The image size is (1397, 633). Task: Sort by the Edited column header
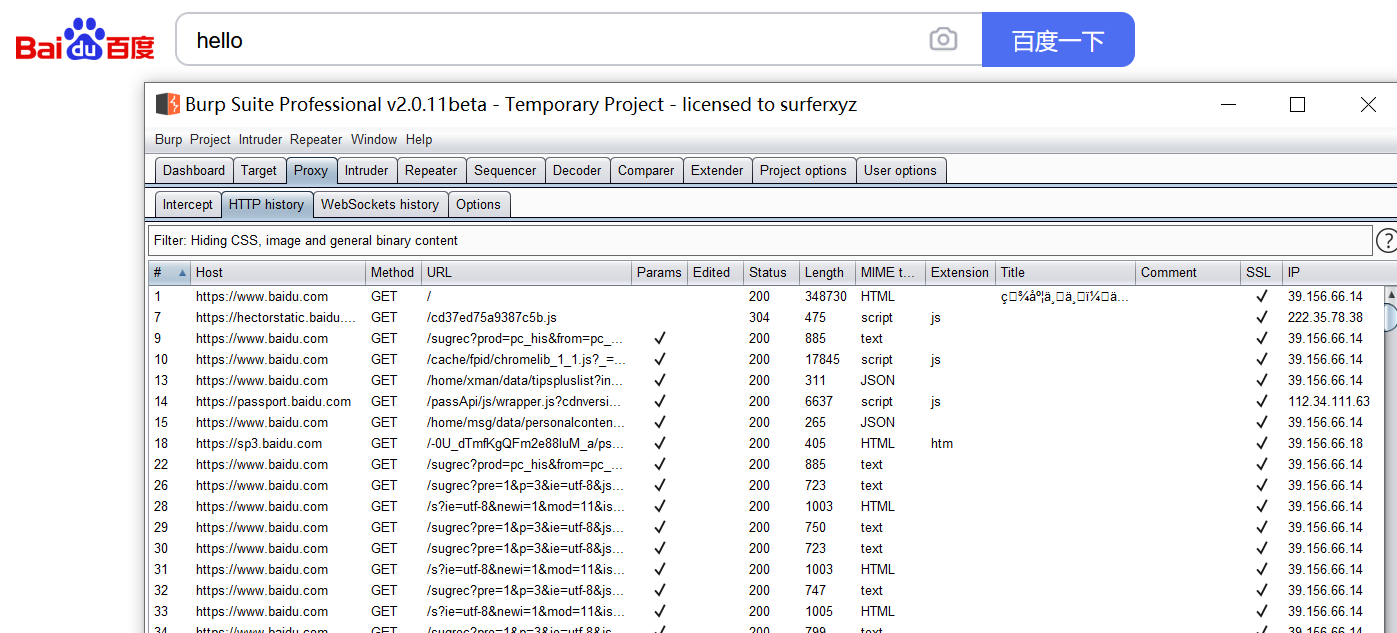715,272
